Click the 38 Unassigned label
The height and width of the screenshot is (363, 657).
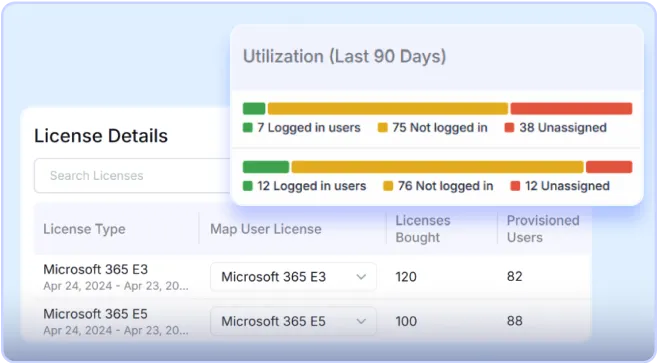[563, 127]
